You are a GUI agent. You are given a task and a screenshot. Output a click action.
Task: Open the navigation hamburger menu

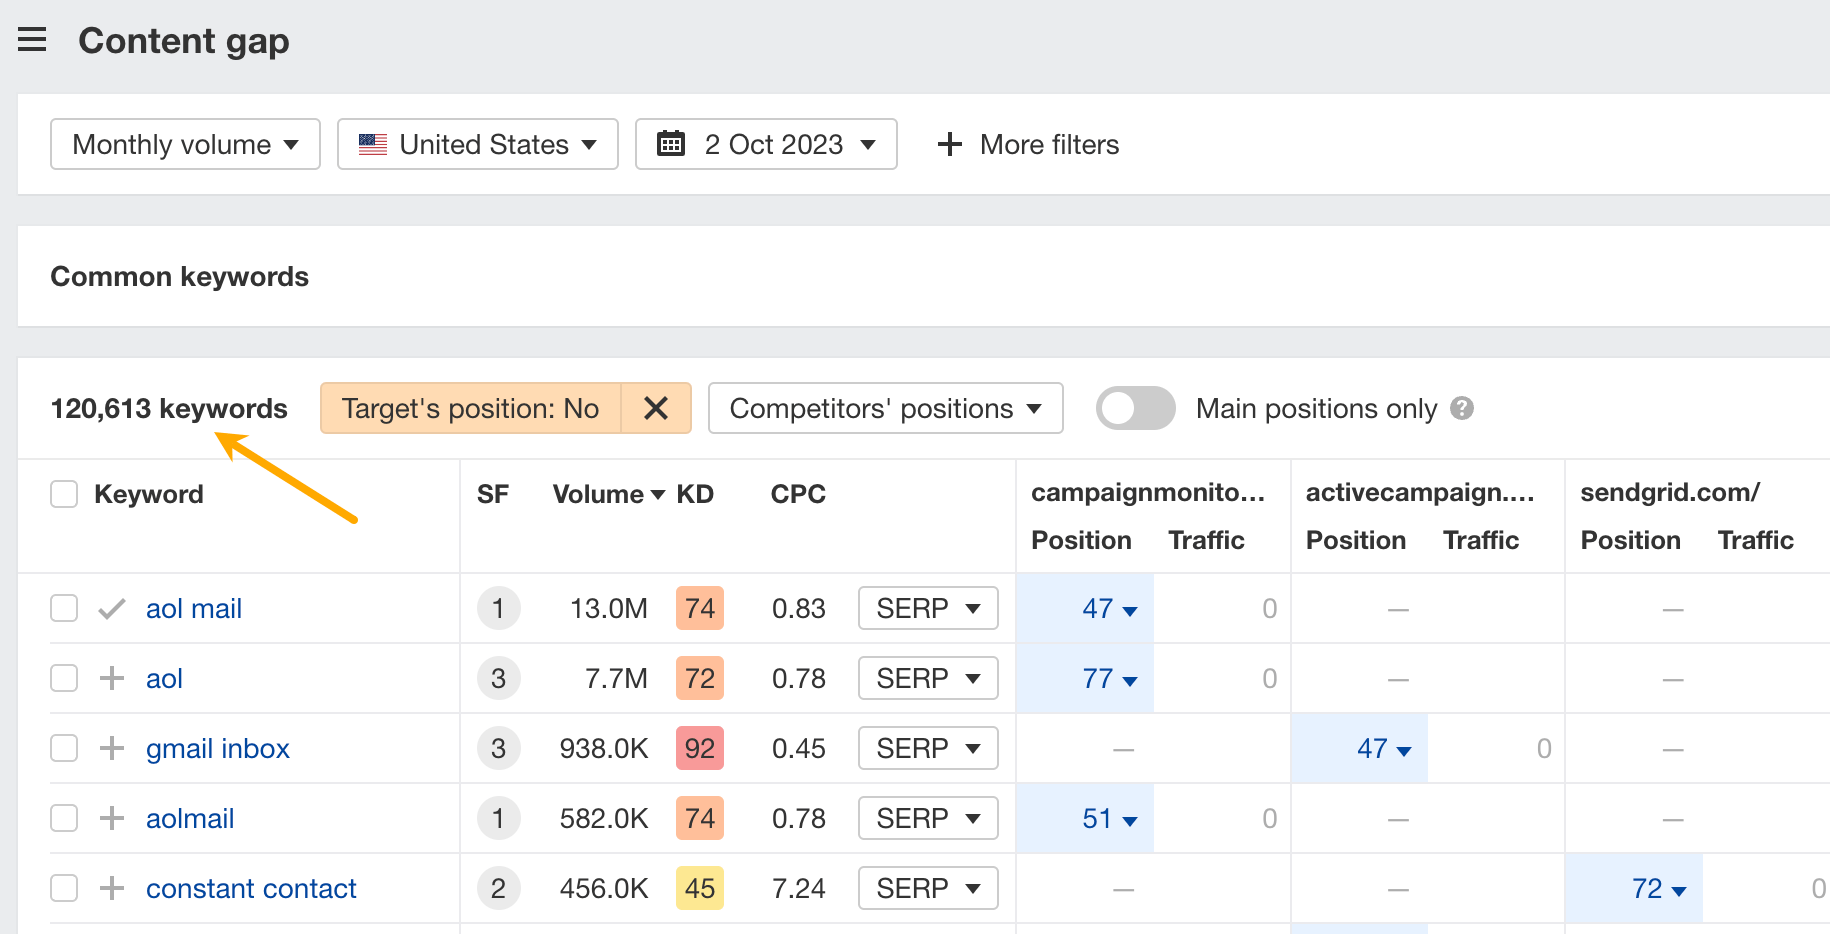pyautogui.click(x=33, y=40)
